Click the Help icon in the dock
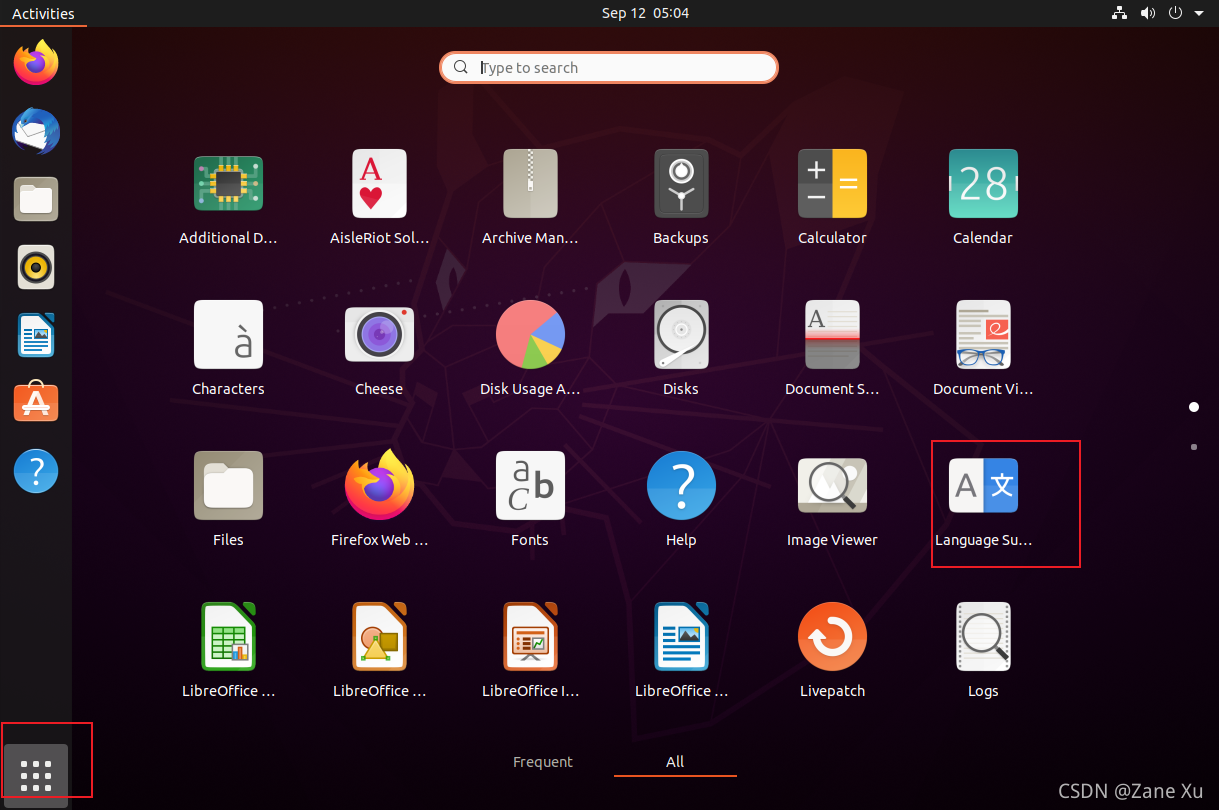 tap(36, 471)
